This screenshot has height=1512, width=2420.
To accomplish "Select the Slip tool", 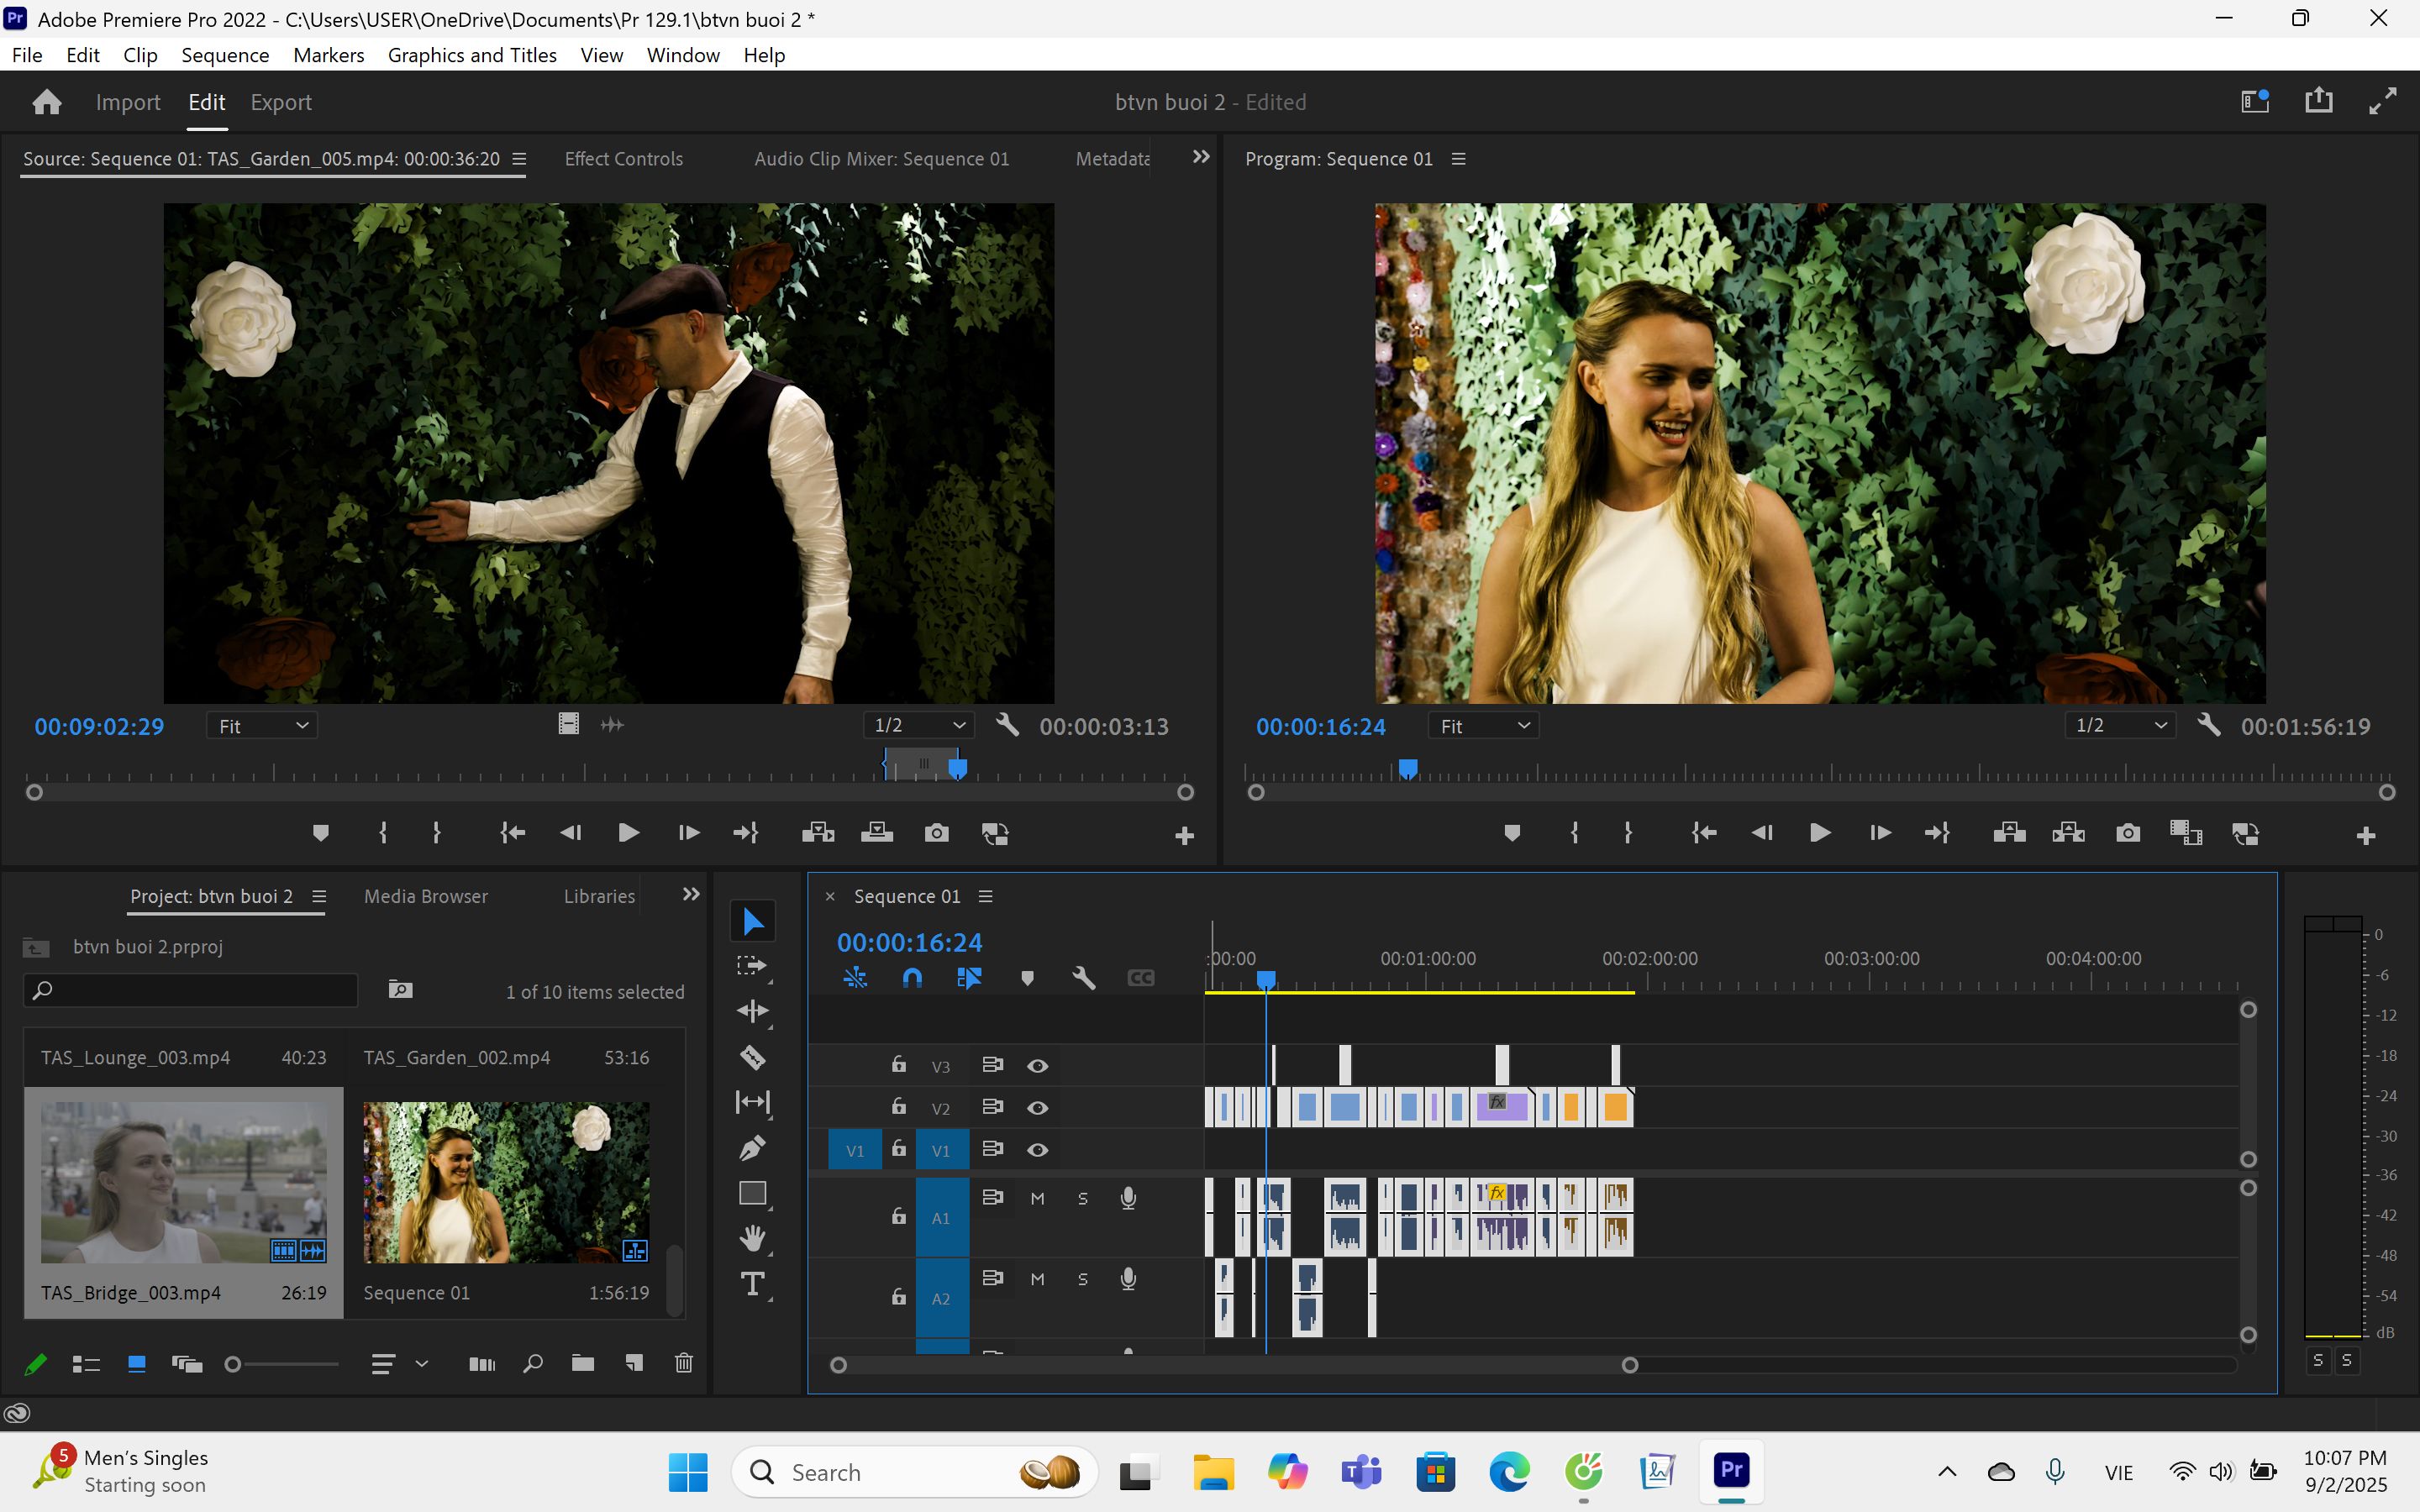I will [x=752, y=1102].
